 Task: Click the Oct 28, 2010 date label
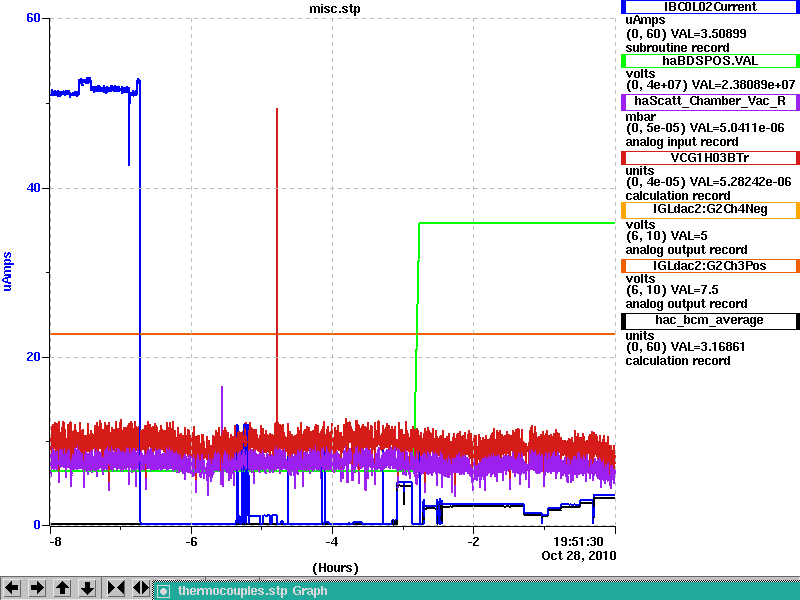pyautogui.click(x=579, y=556)
